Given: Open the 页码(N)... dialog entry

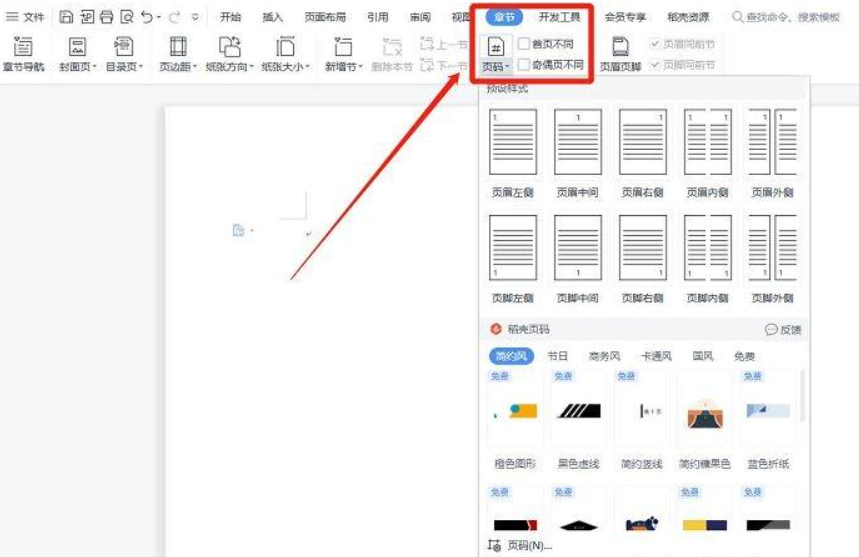Looking at the screenshot, I should coord(519,545).
